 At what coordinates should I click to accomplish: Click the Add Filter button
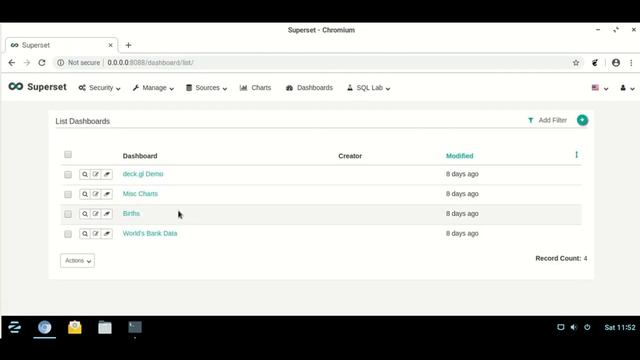click(x=547, y=120)
